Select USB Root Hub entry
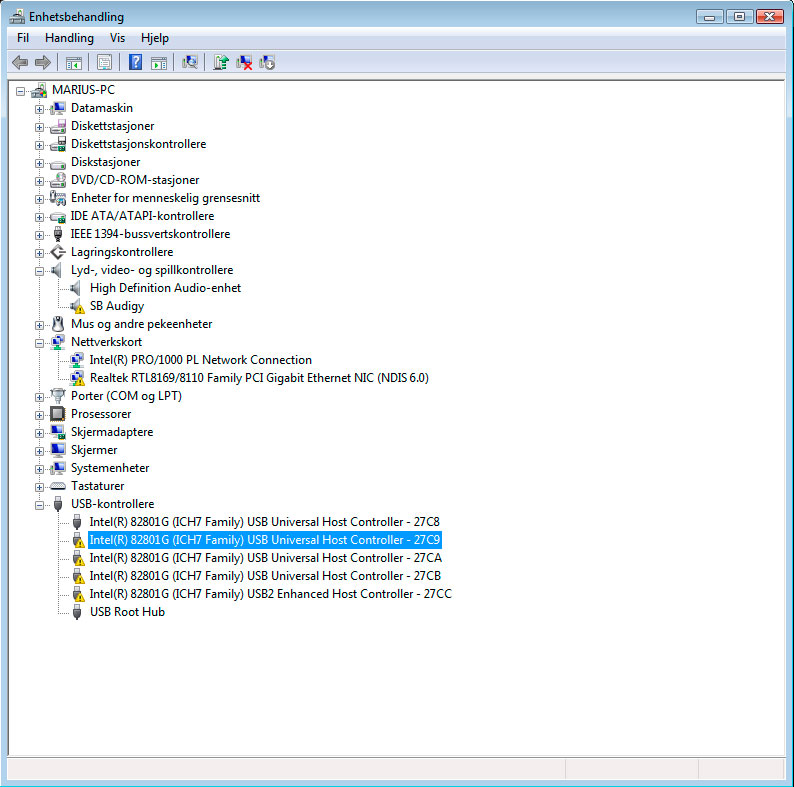The image size is (794, 787). point(128,612)
